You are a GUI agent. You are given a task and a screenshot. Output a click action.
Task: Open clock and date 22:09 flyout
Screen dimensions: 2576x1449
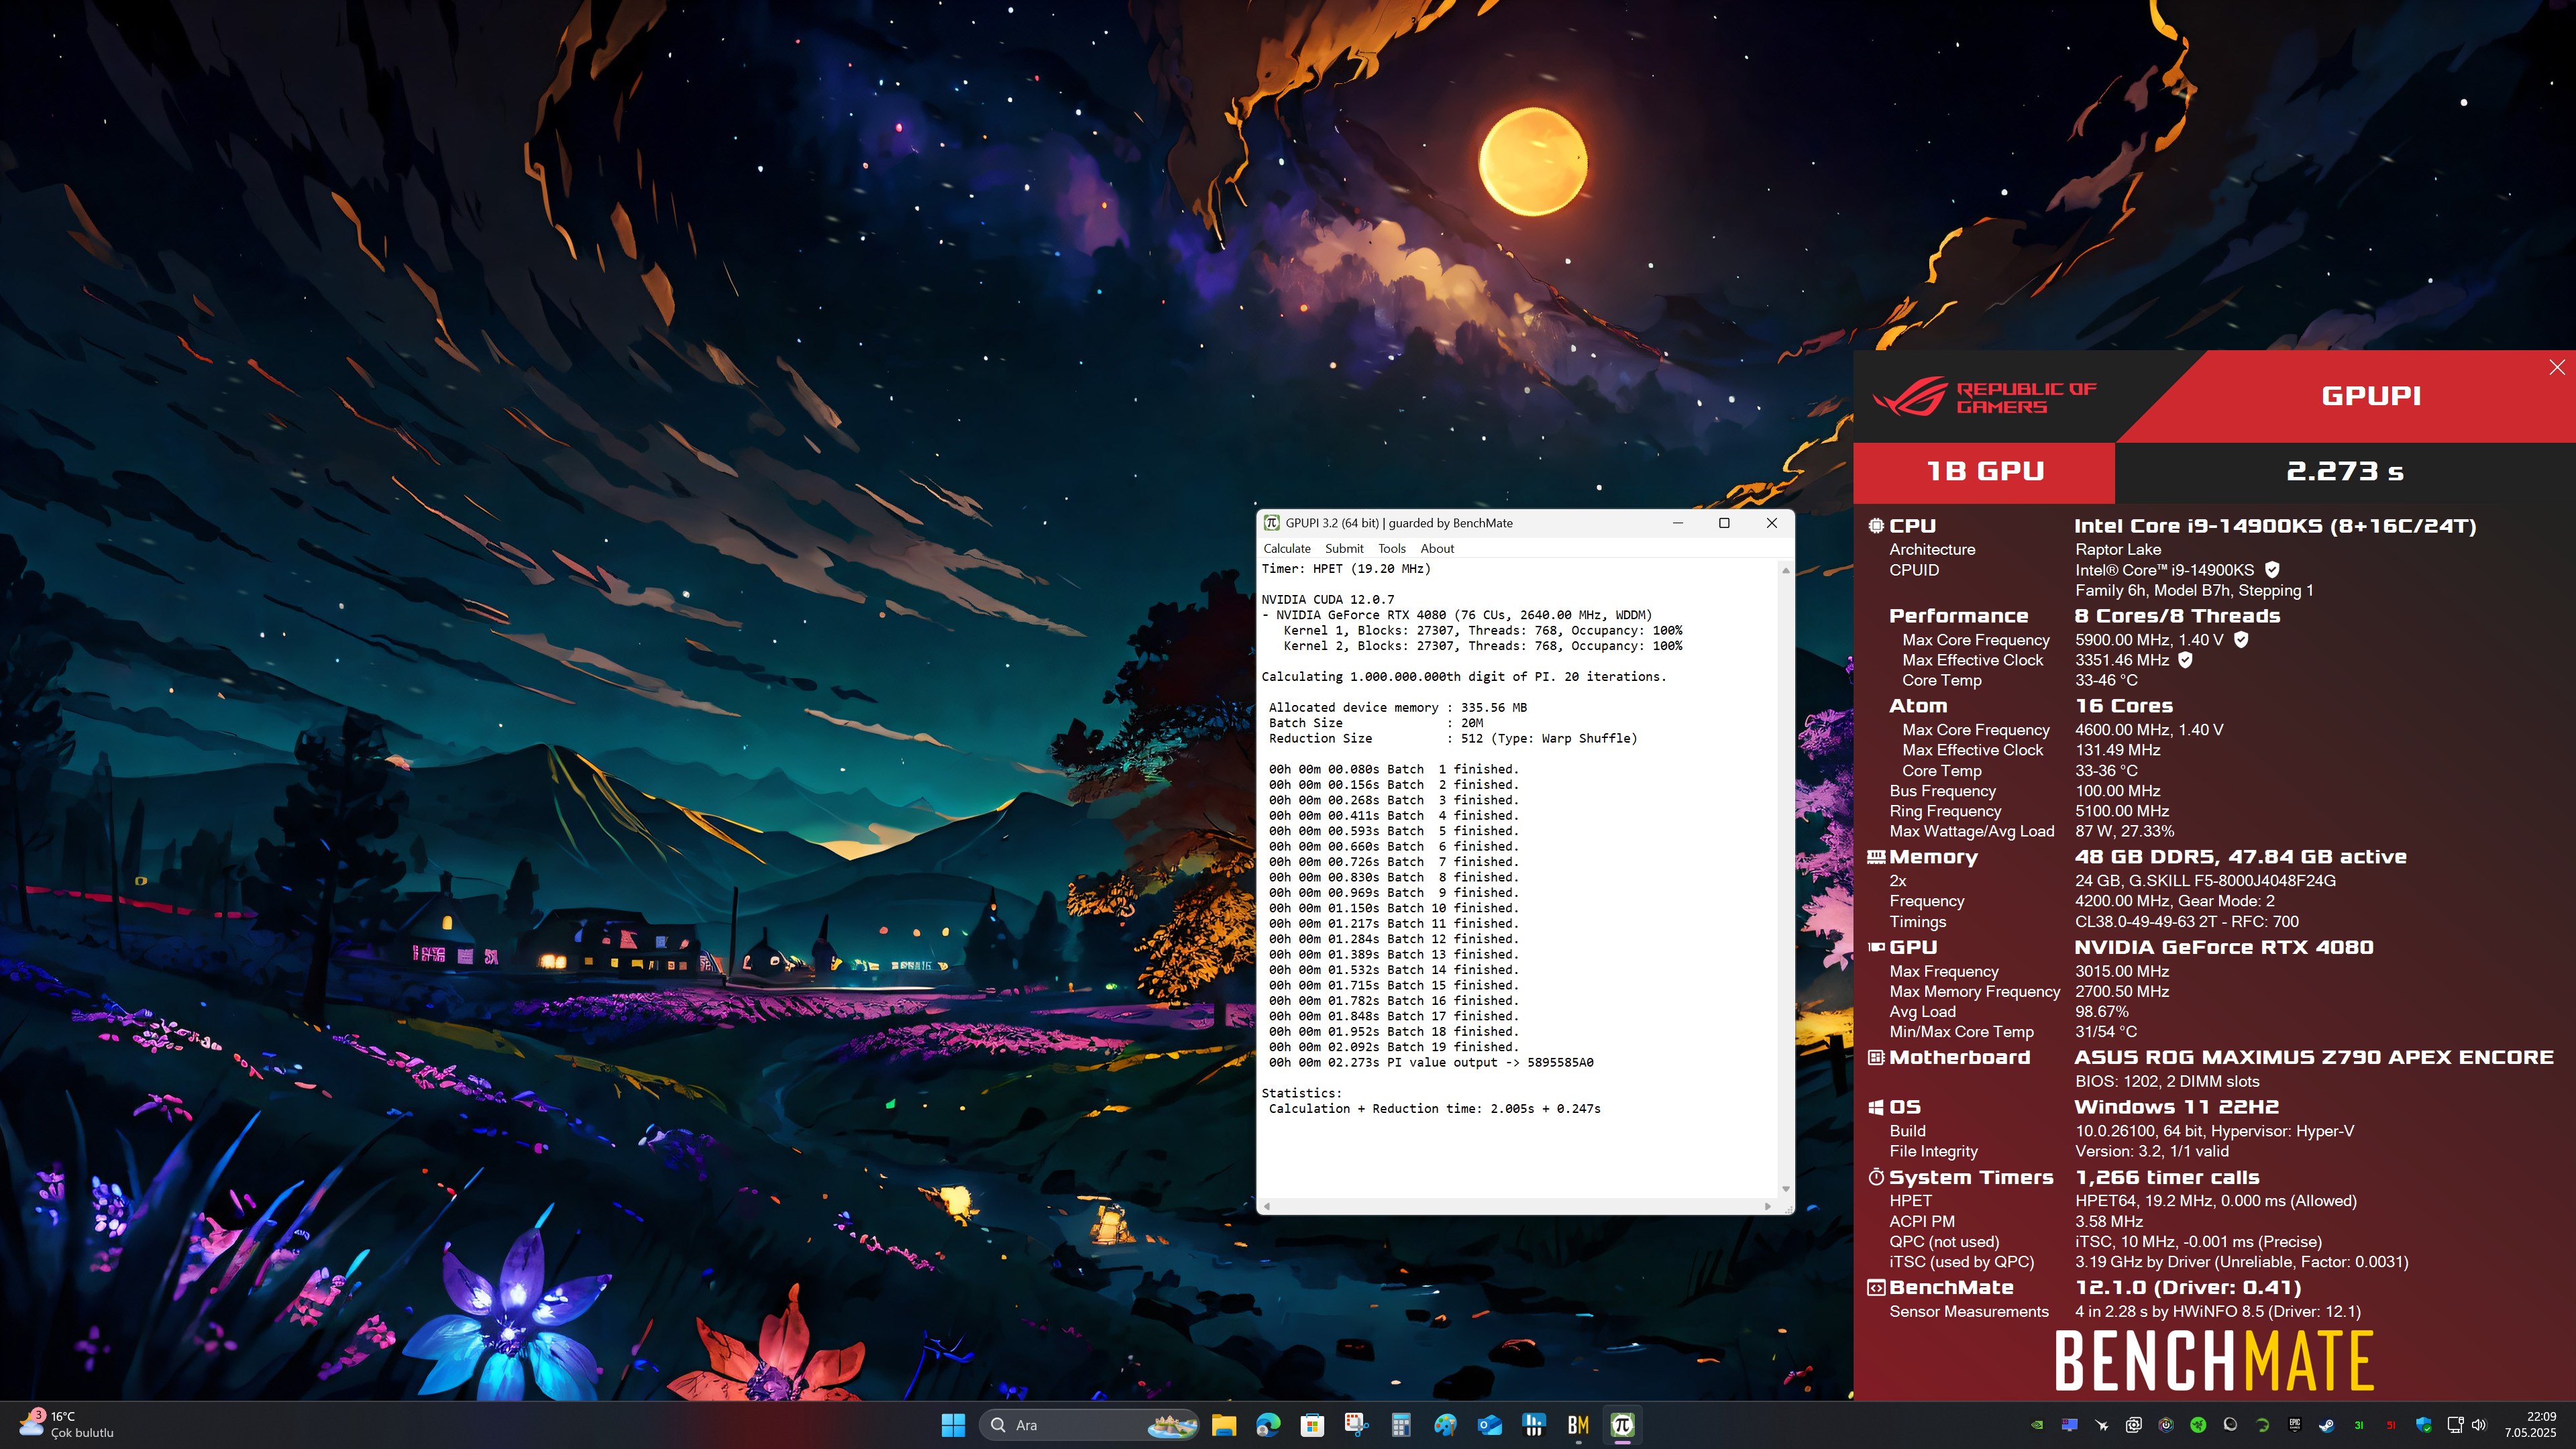2530,1425
